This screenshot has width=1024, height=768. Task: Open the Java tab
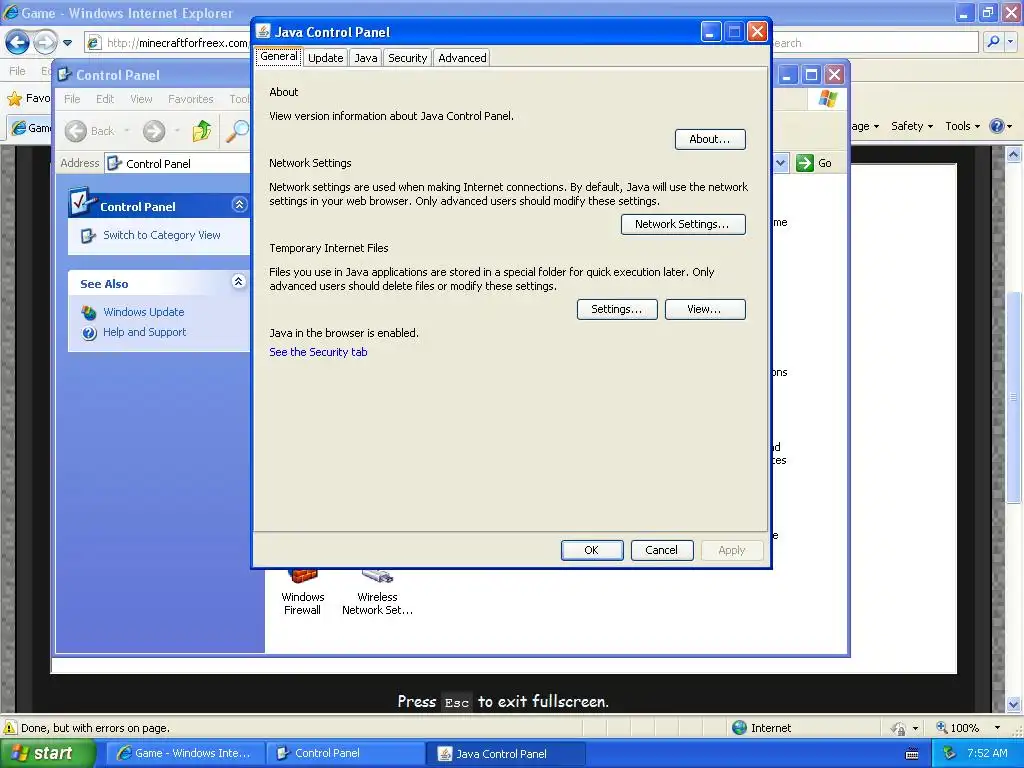(x=366, y=58)
